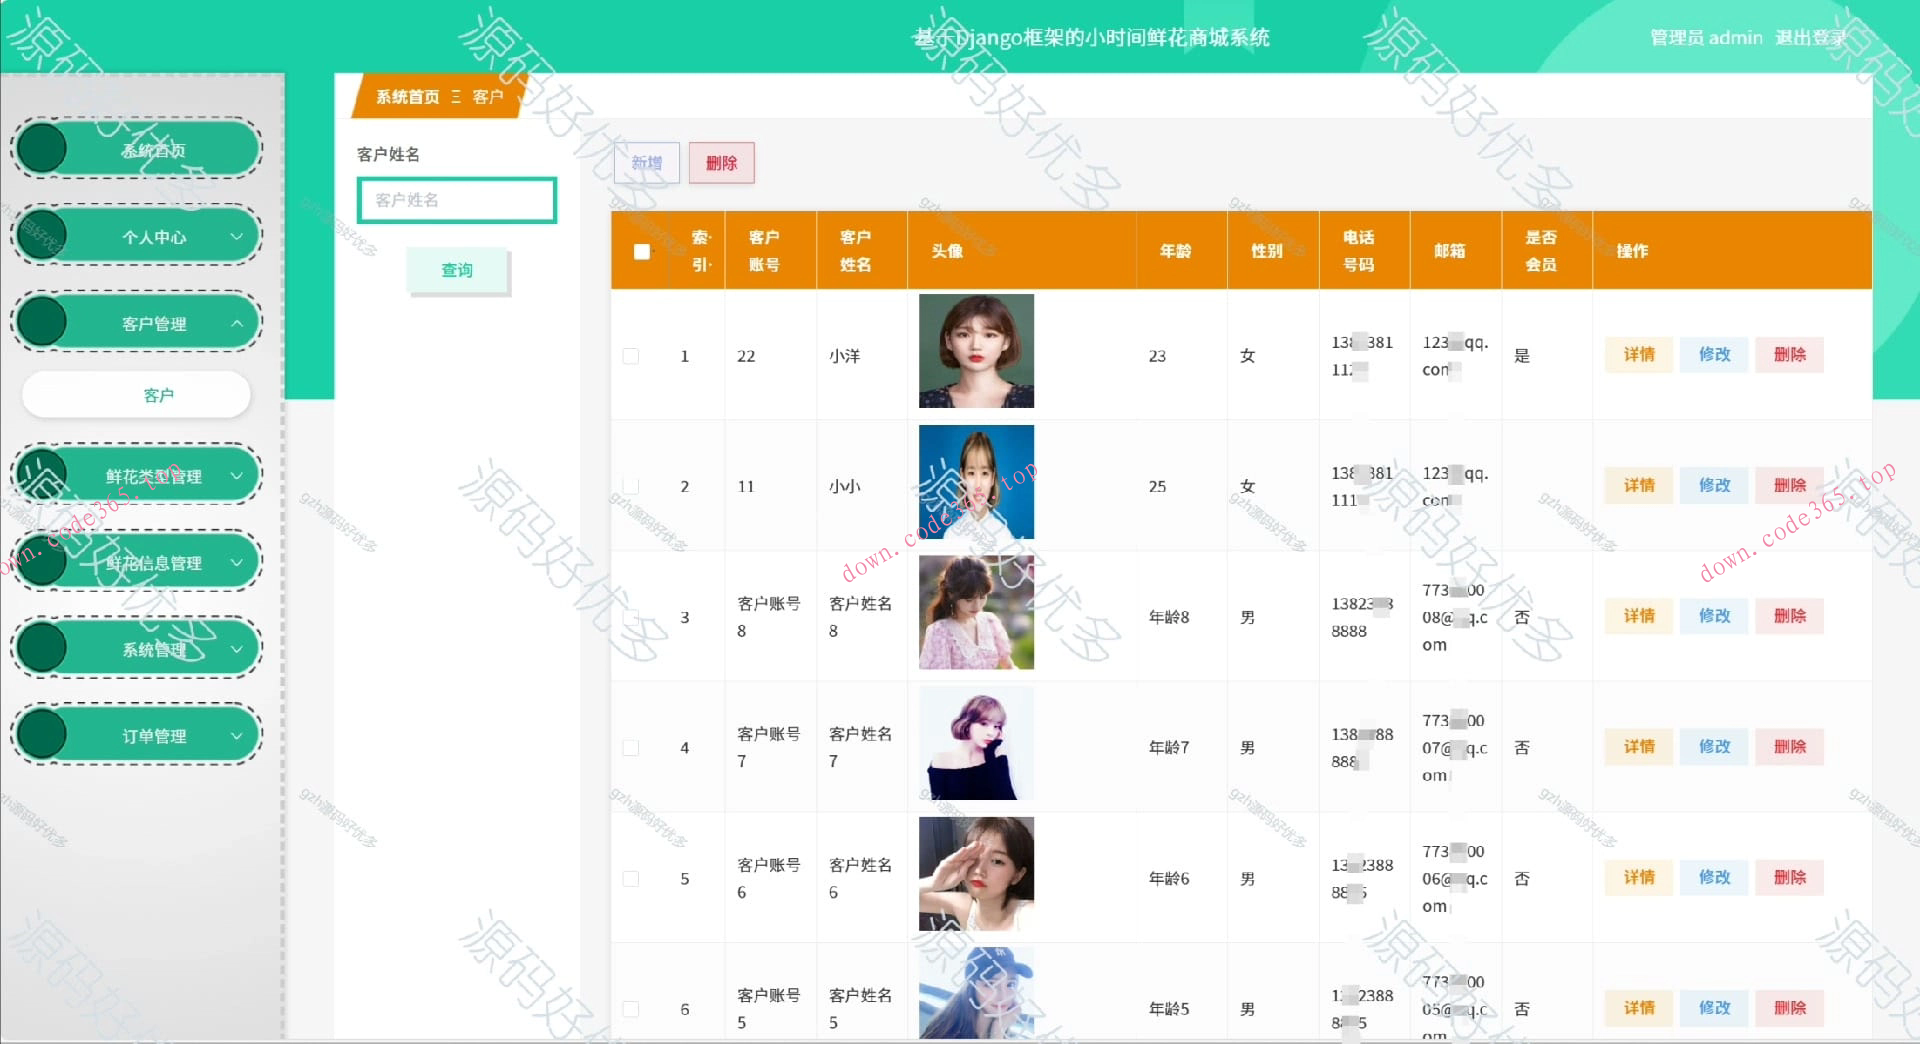
Task: Click the dark circle icon on 客户管理
Action: pos(42,322)
